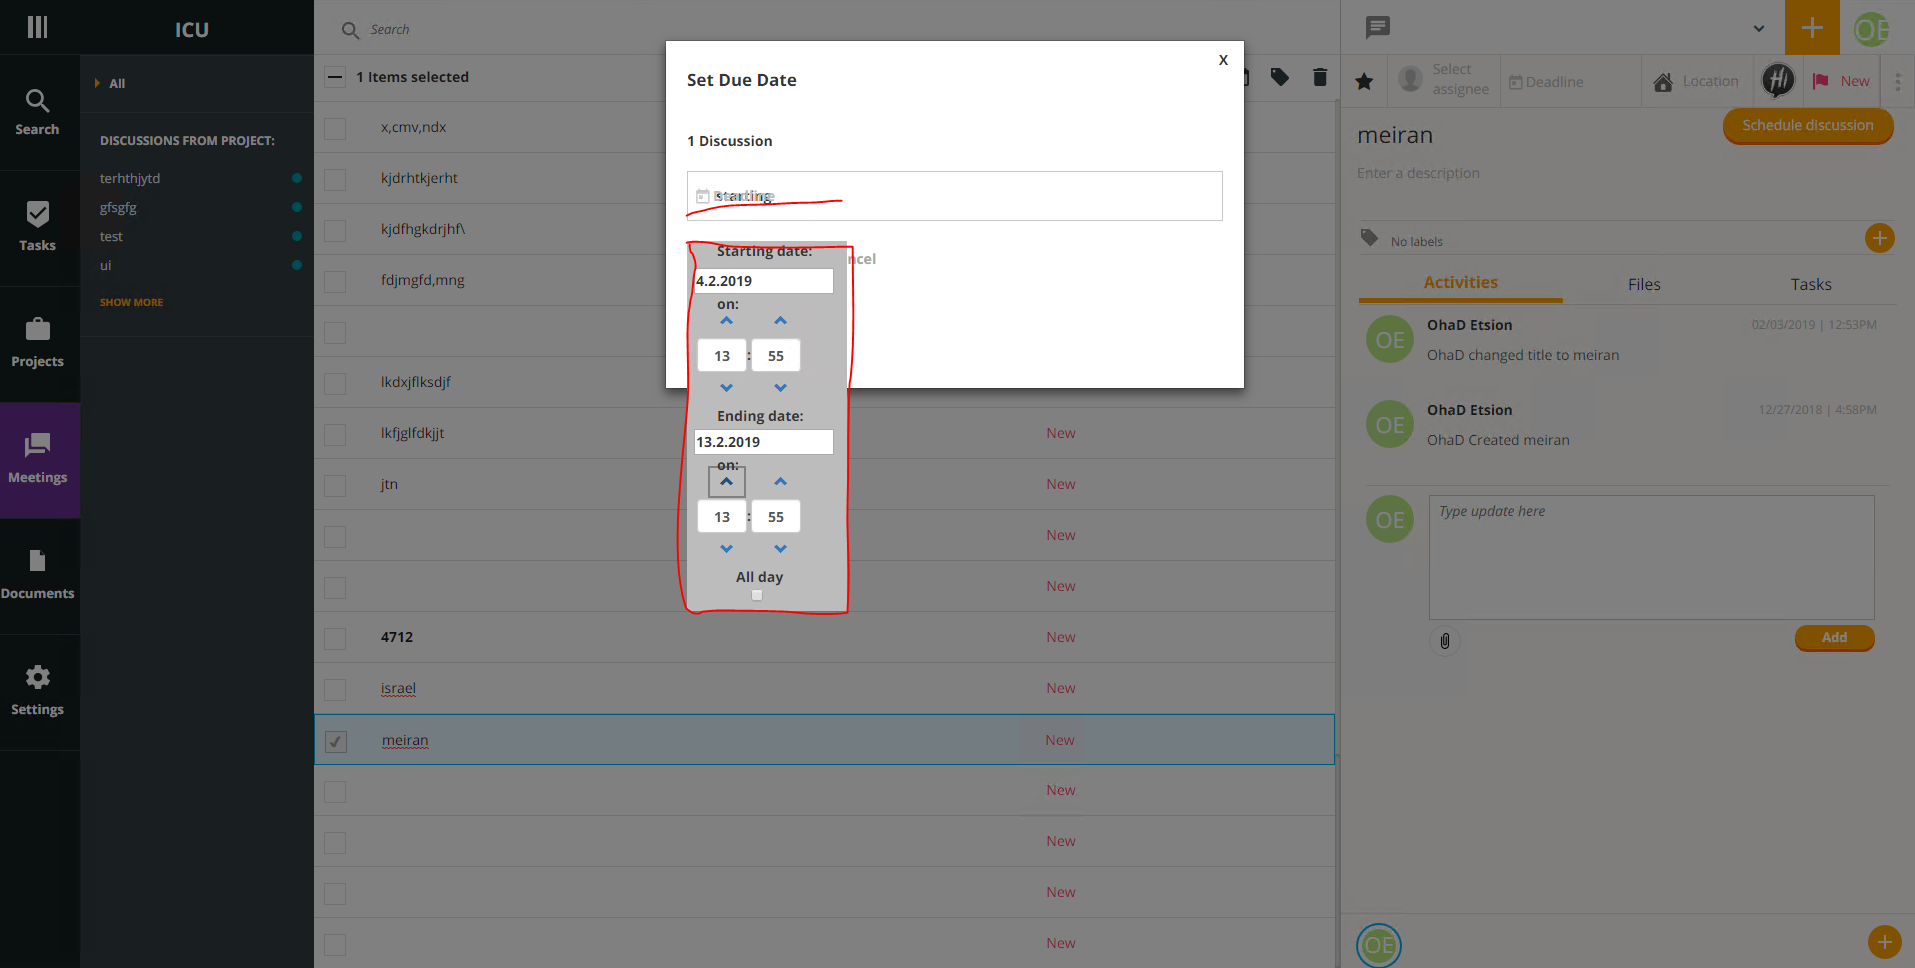This screenshot has height=968, width=1915.
Task: Increase starting hour with up arrow
Action: click(x=727, y=321)
